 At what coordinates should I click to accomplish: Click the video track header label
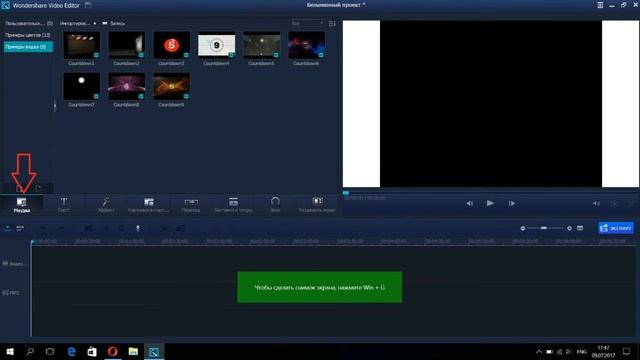(15, 264)
